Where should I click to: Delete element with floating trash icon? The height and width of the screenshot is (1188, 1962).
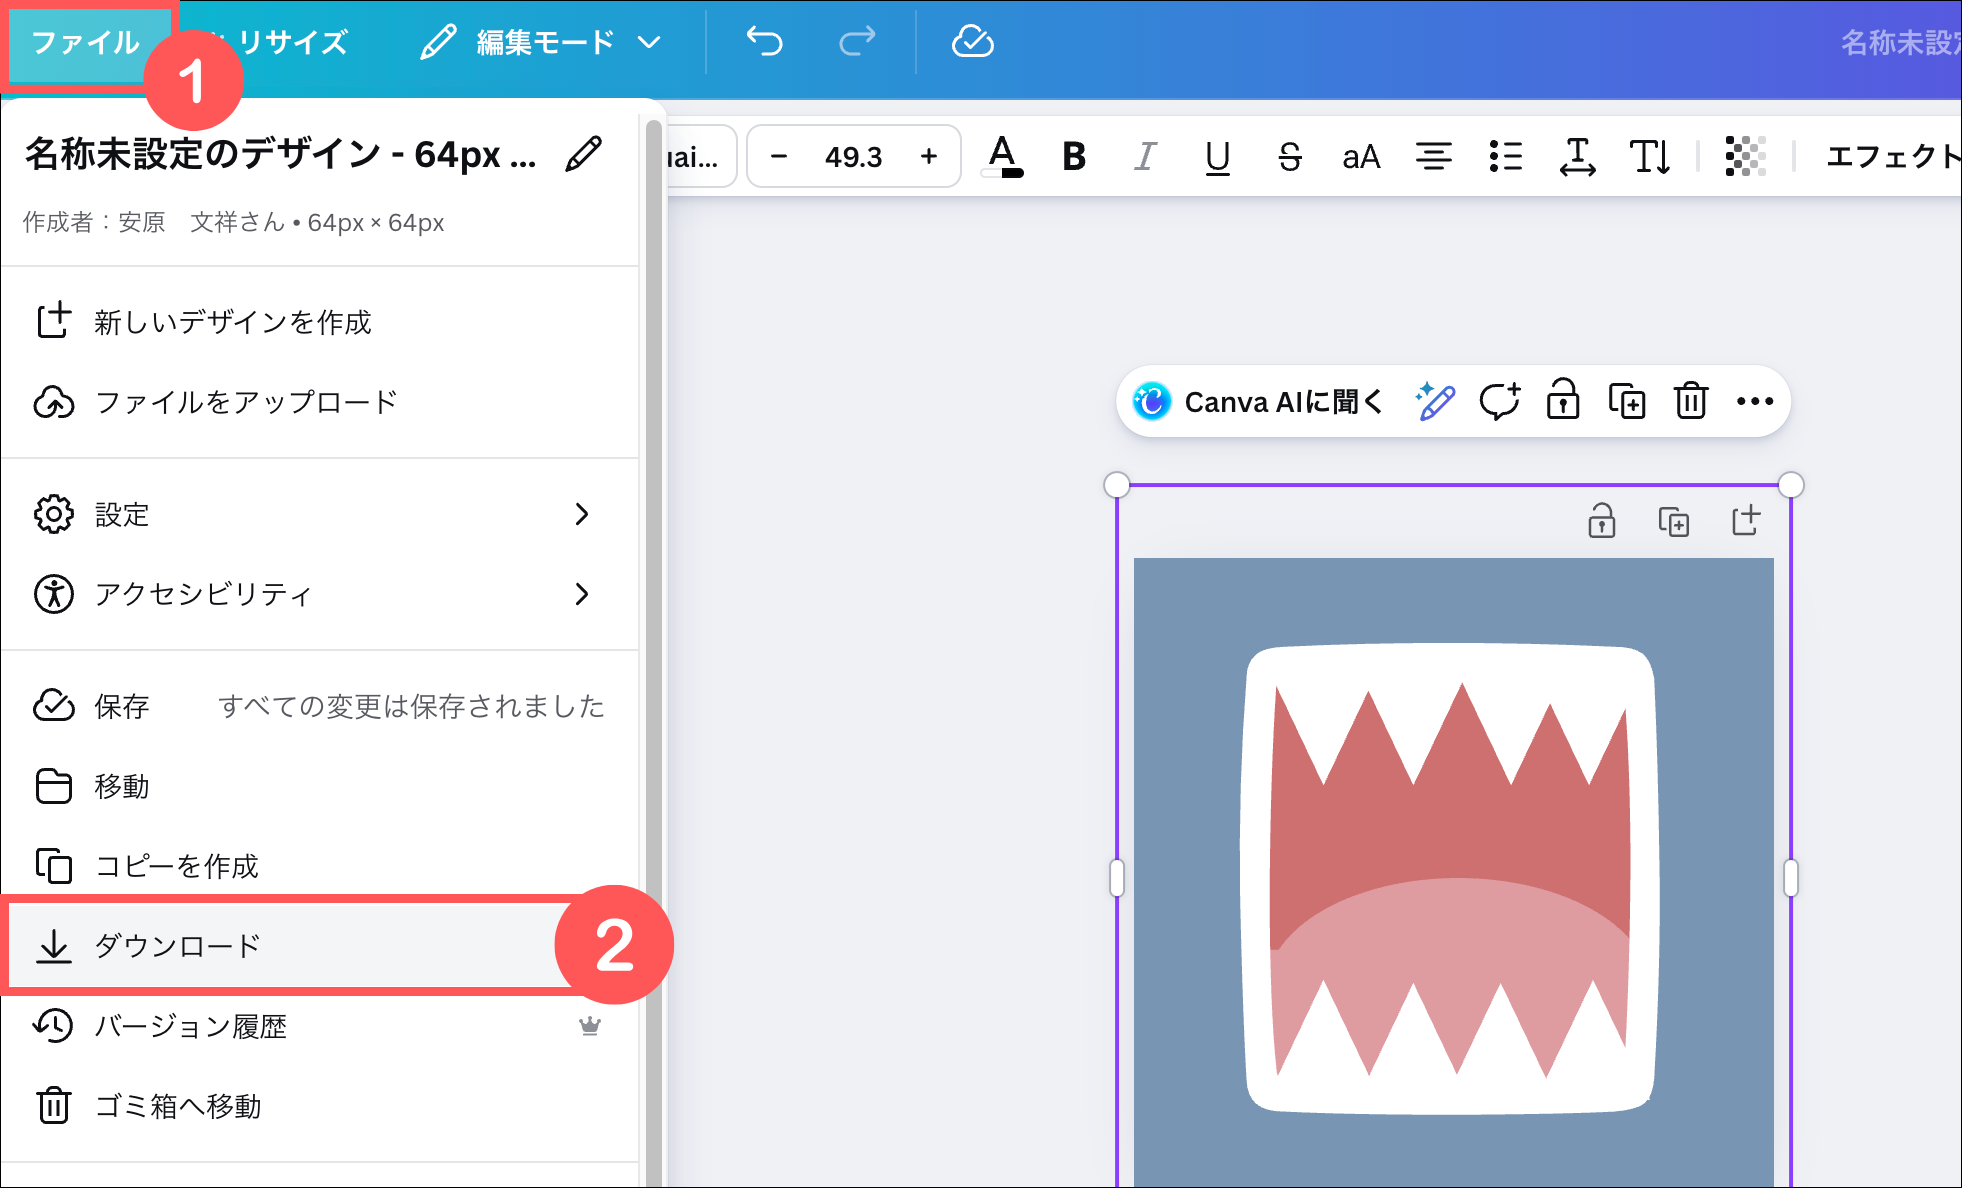point(1691,402)
